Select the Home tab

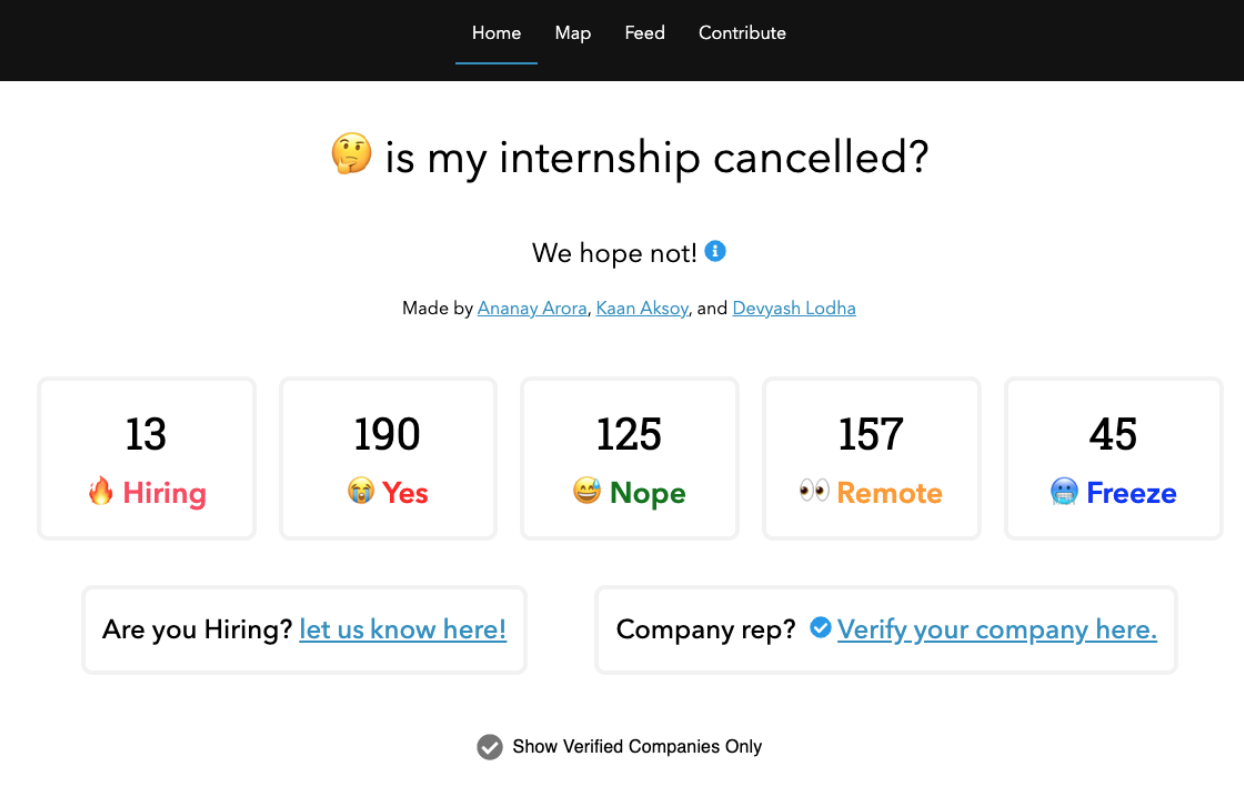click(496, 32)
